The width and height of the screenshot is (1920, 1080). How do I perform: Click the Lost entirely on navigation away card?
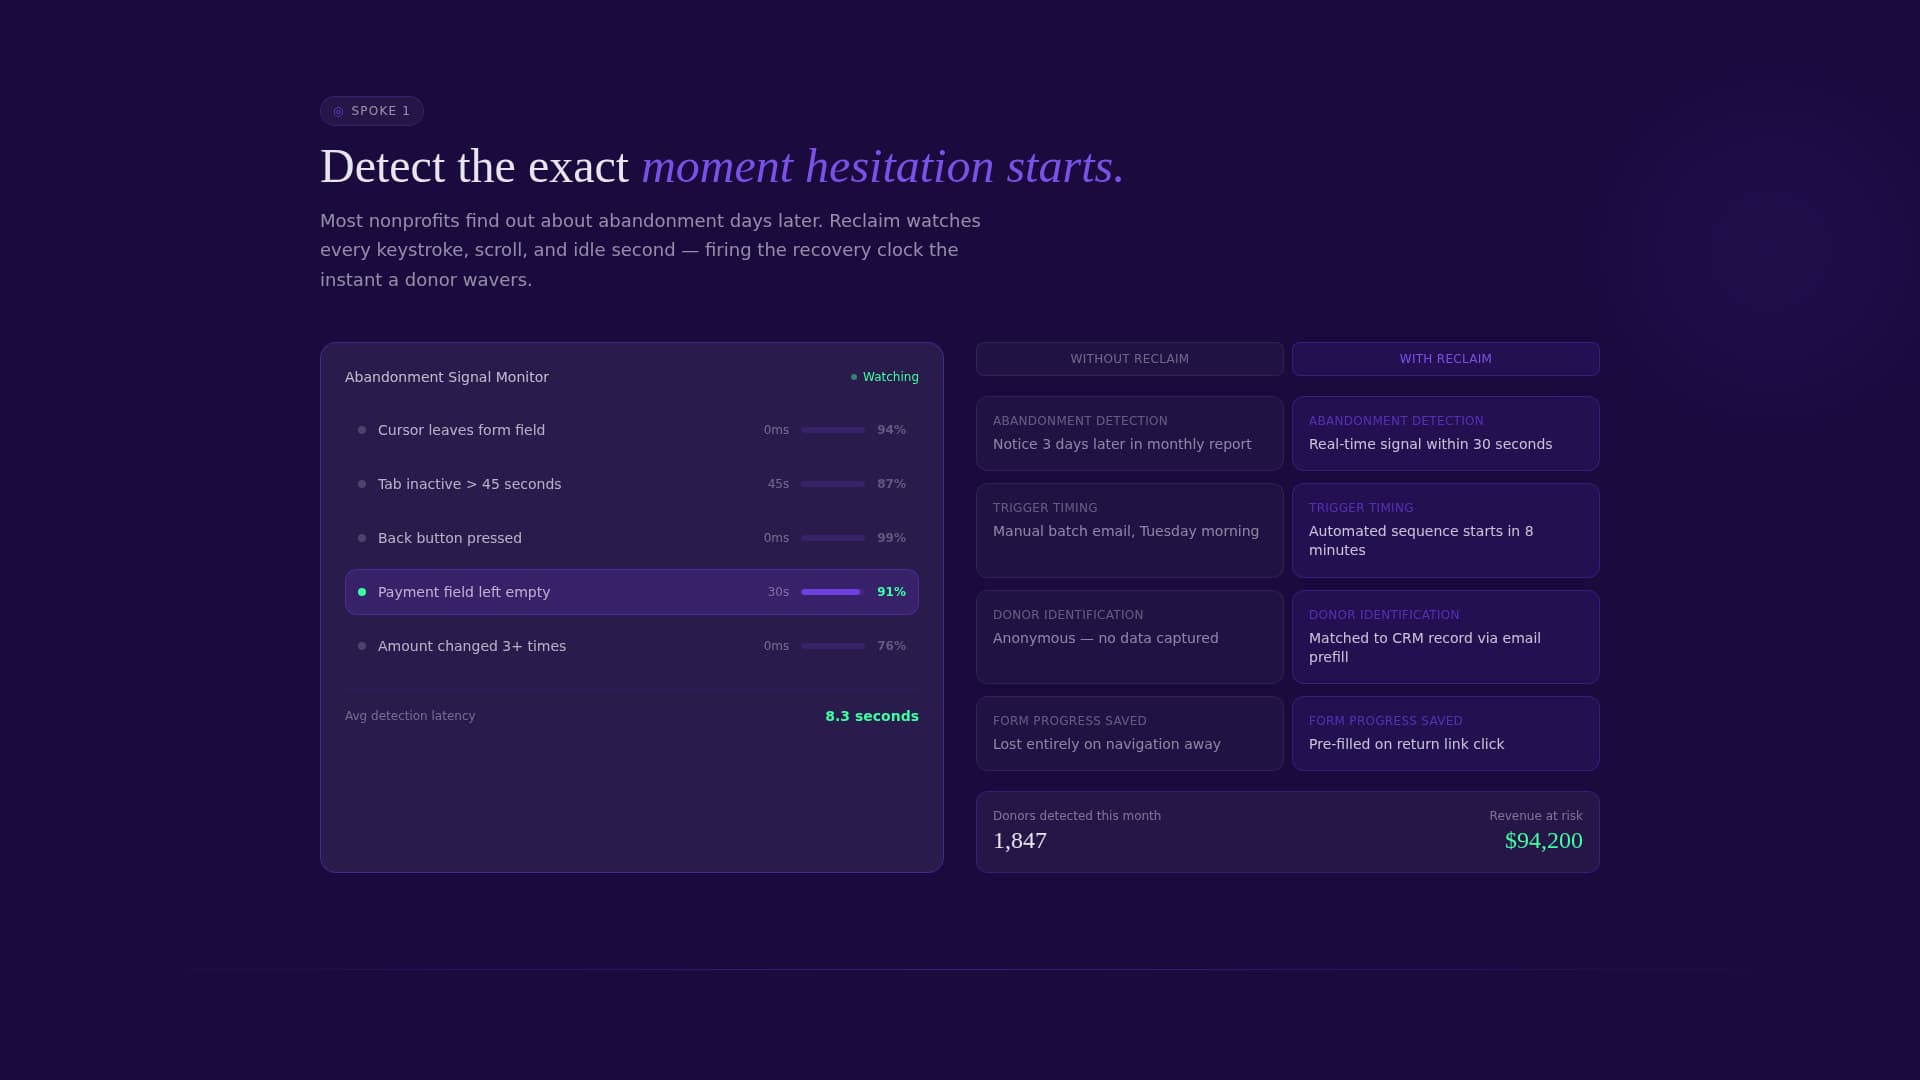(x=1130, y=734)
